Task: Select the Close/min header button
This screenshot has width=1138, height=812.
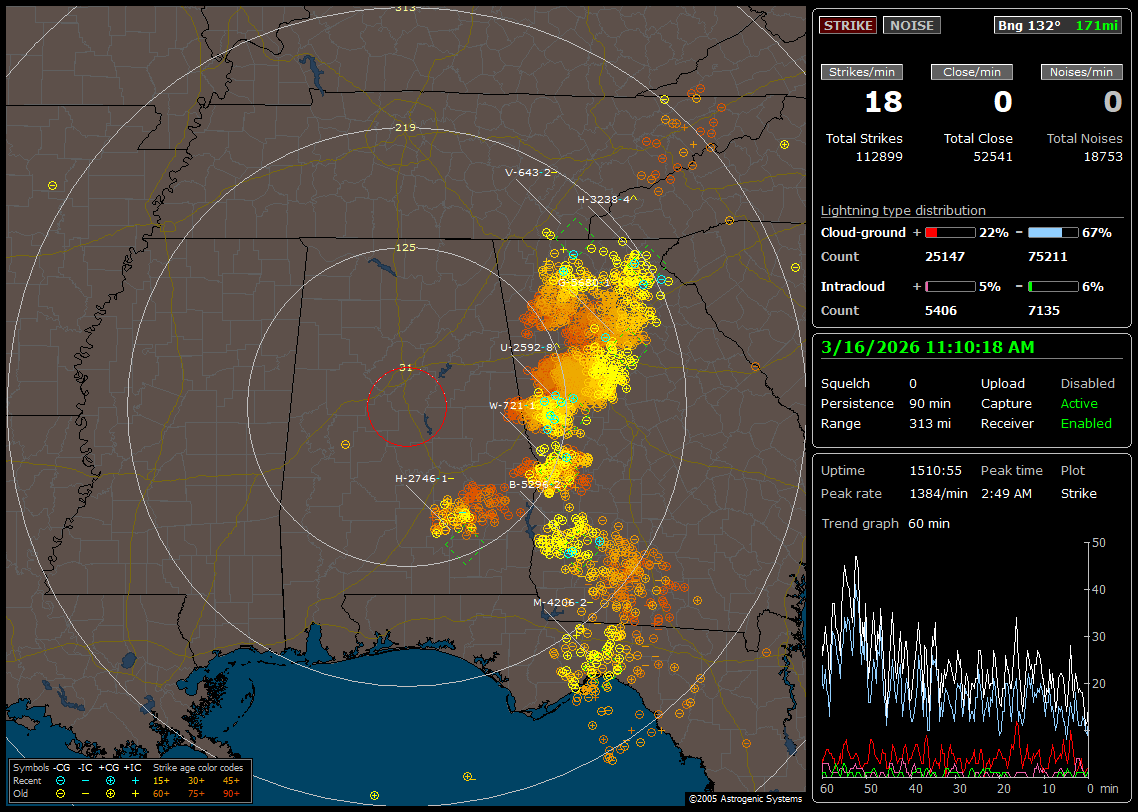Action: [x=972, y=72]
